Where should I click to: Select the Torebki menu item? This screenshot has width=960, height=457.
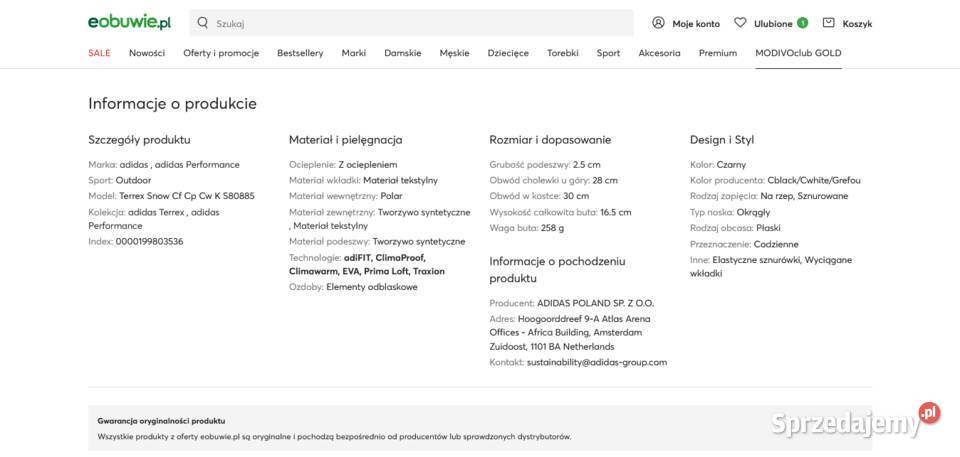(x=563, y=53)
